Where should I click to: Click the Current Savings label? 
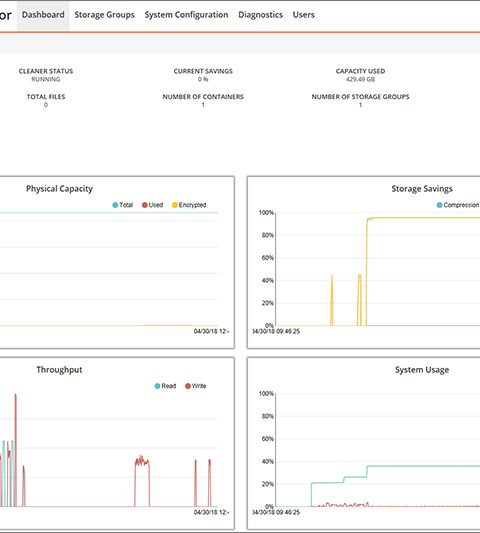coord(203,71)
